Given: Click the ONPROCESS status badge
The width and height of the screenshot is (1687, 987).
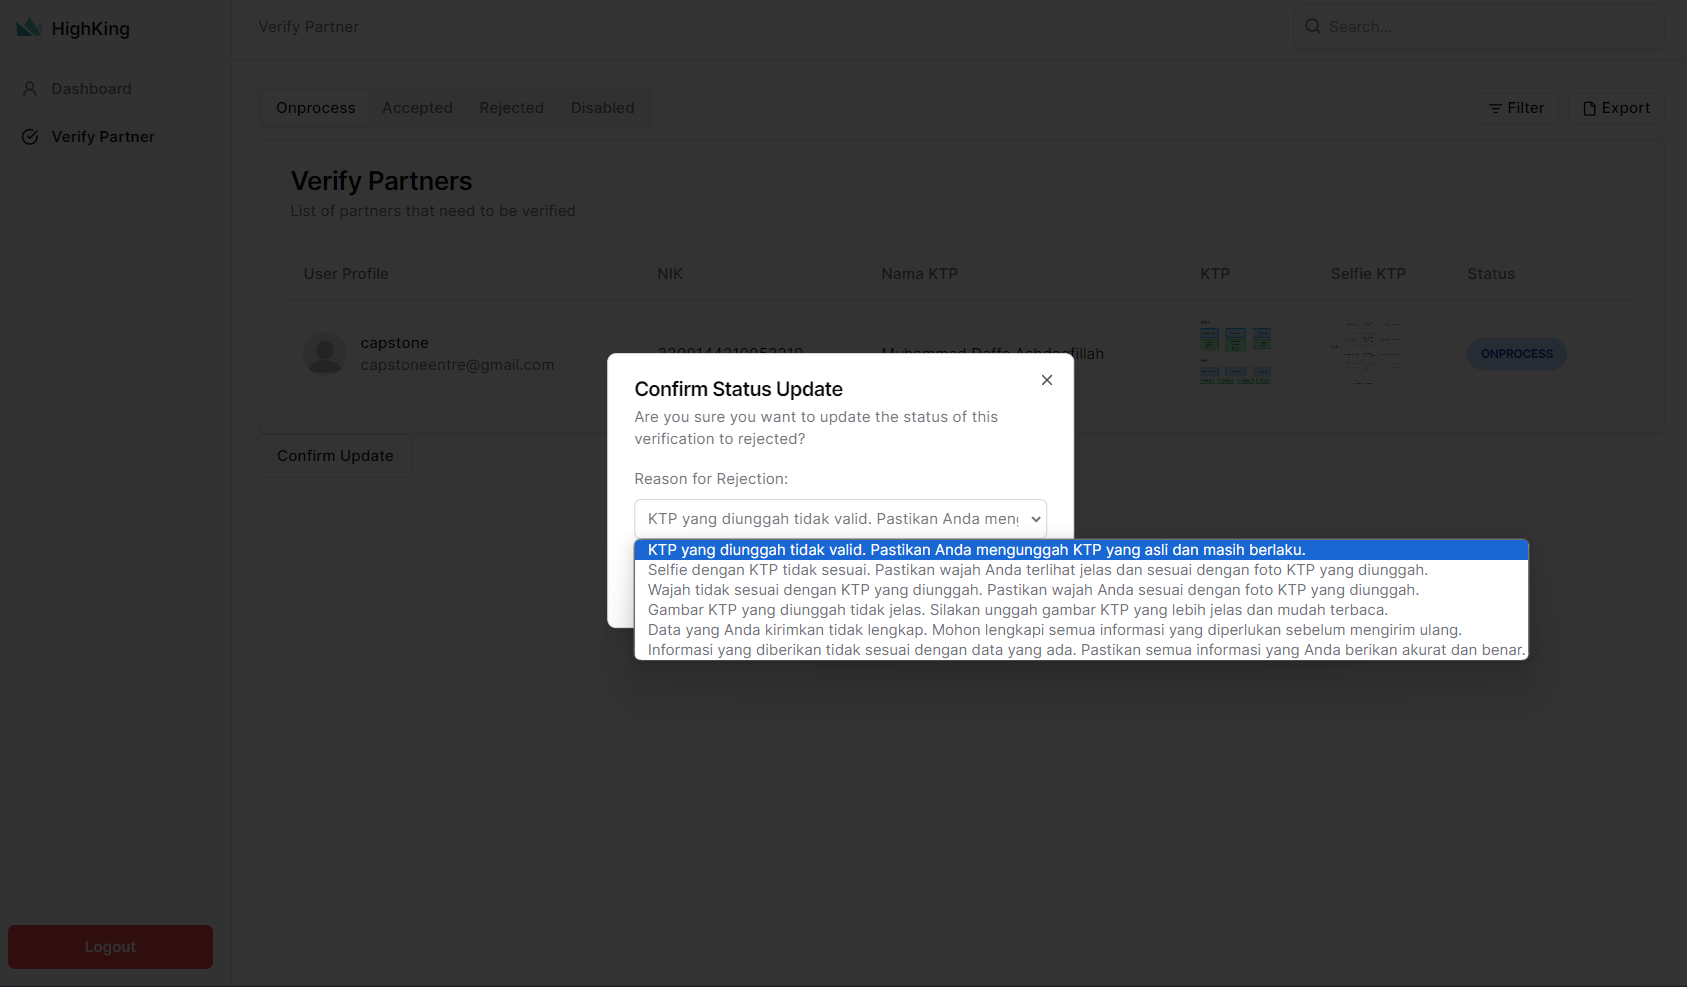Looking at the screenshot, I should [1516, 354].
